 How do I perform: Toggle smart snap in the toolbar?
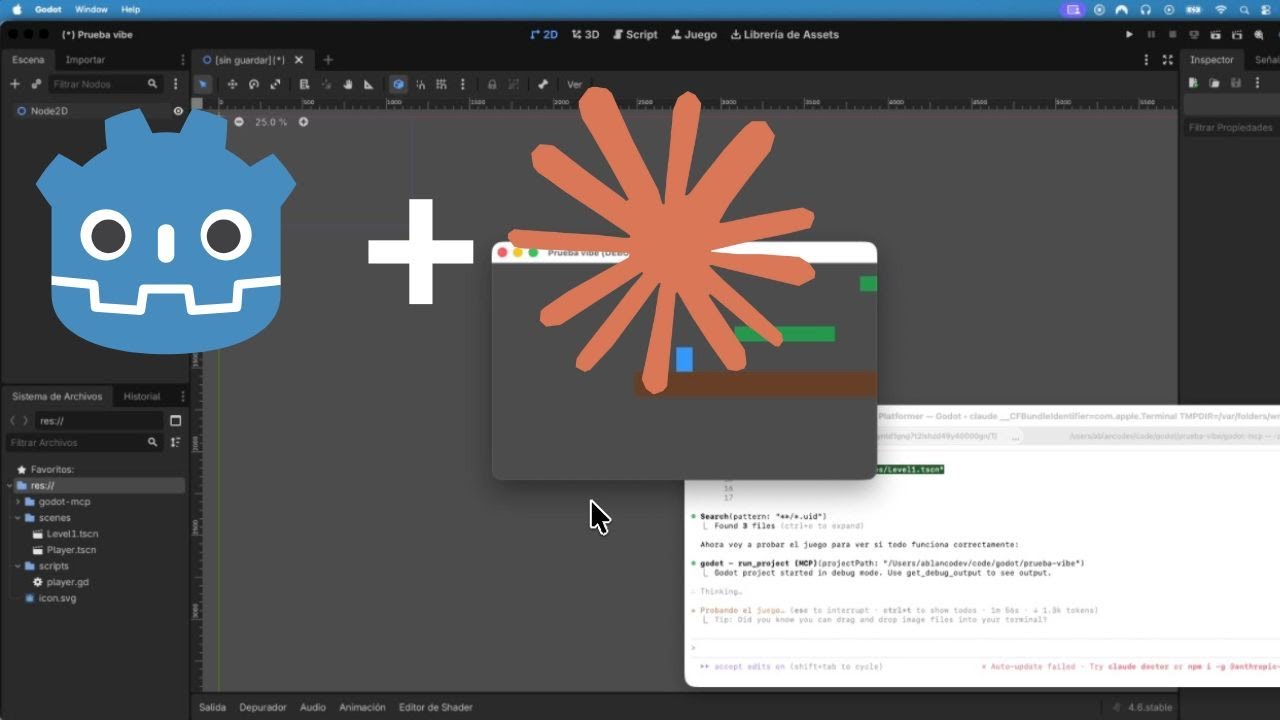coord(420,84)
